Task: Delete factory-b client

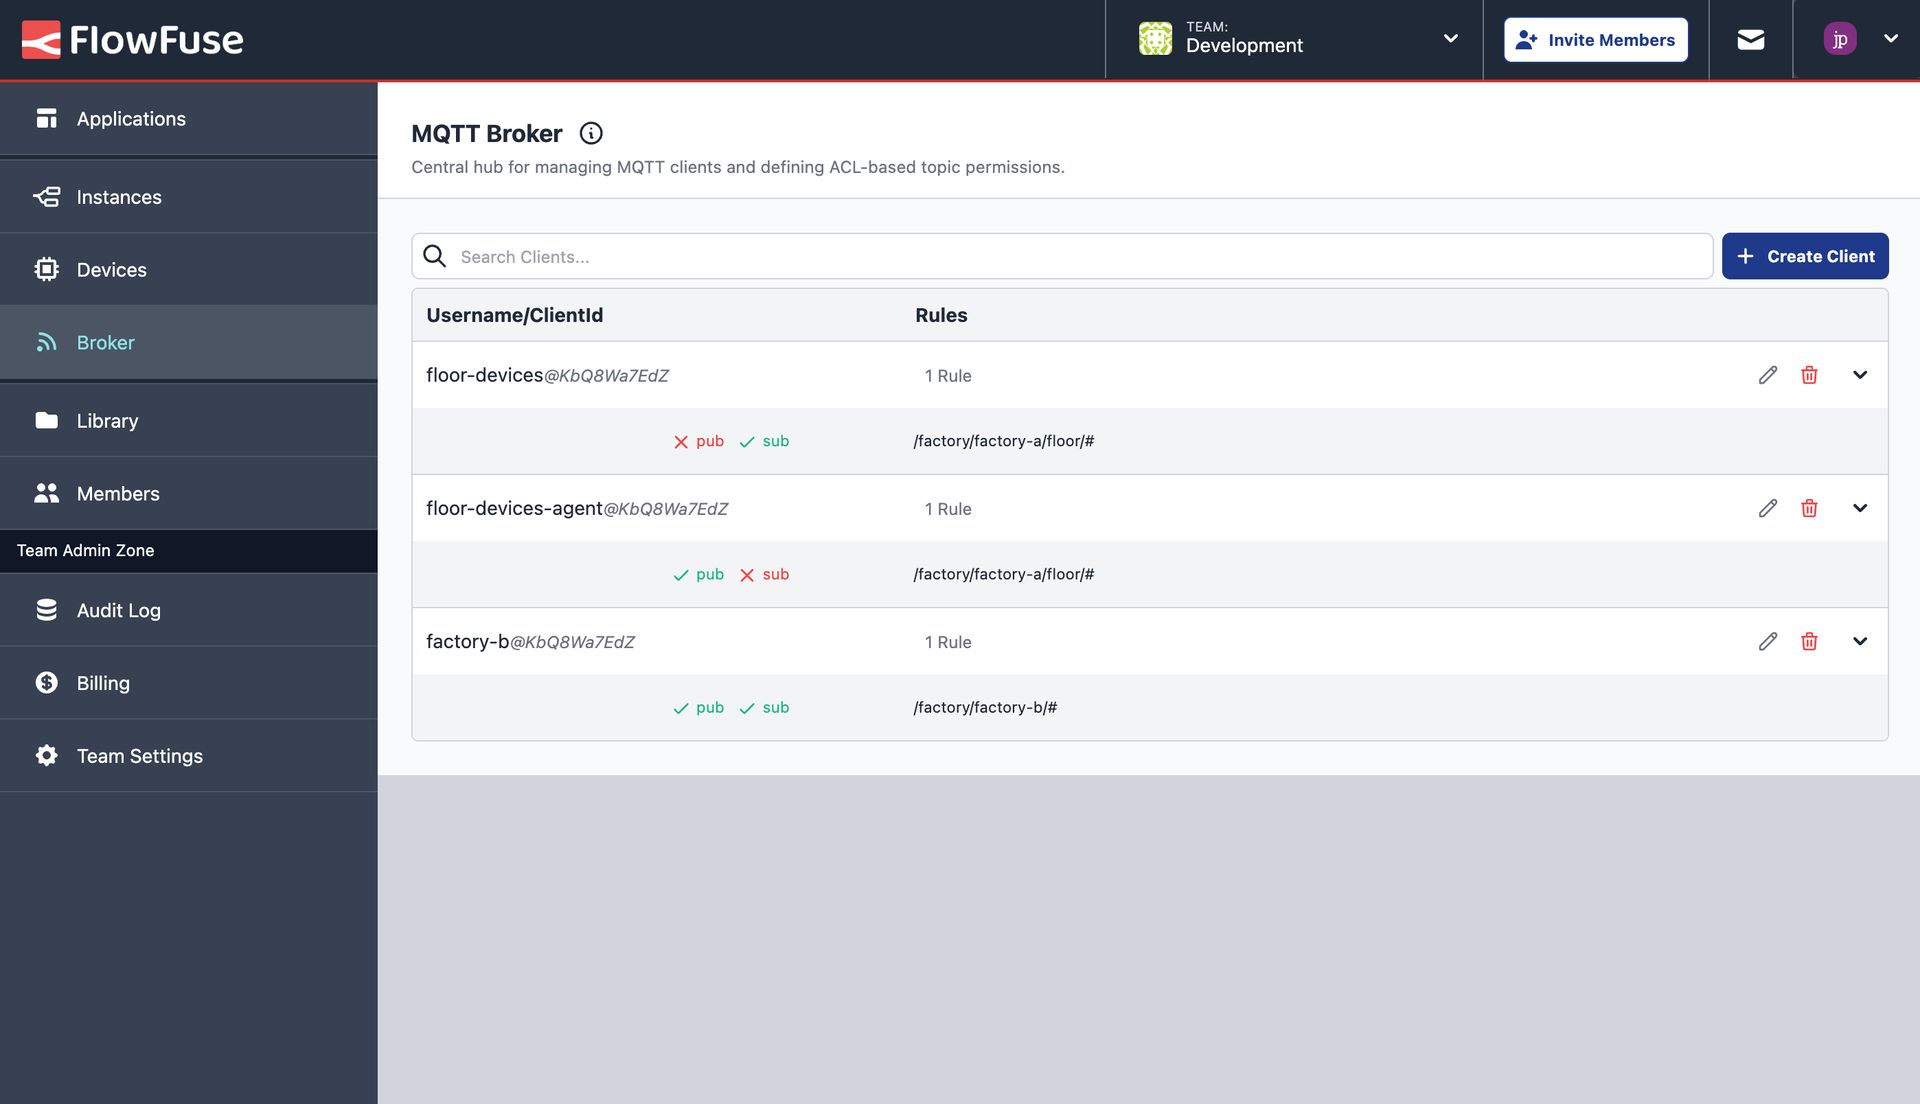Action: click(x=1809, y=640)
